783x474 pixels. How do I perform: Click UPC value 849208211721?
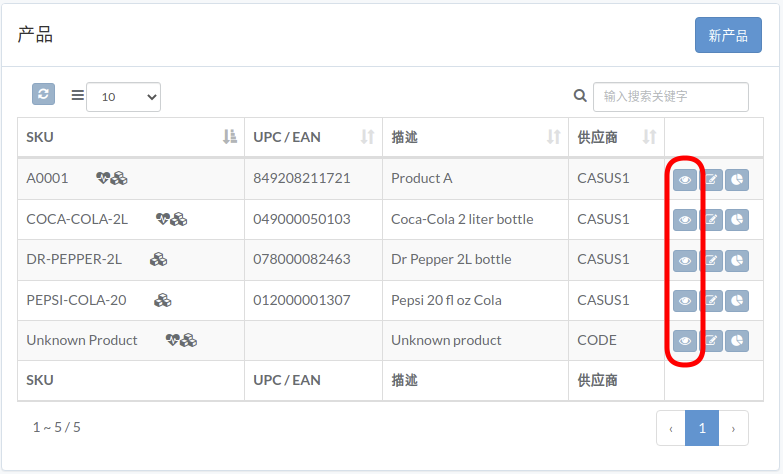point(302,178)
